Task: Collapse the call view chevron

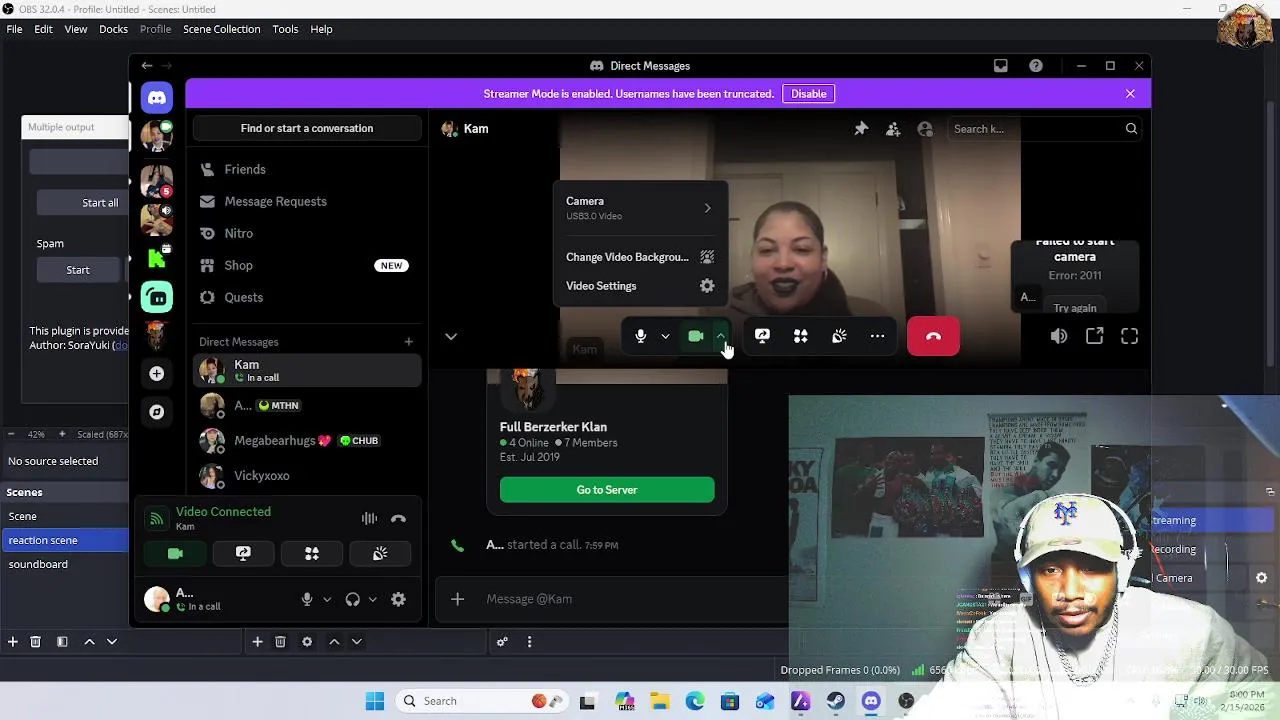Action: (451, 337)
